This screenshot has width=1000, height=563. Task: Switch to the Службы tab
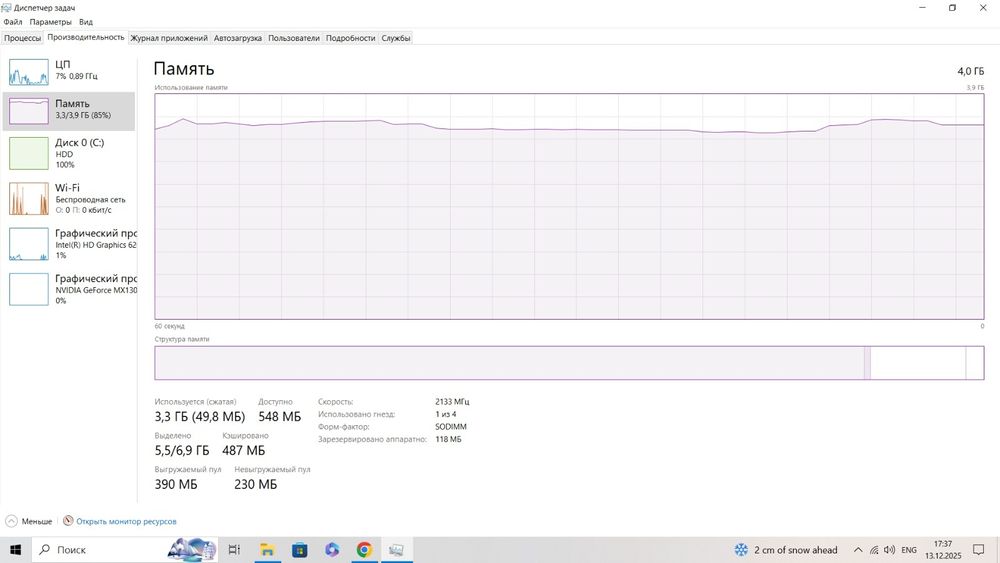[395, 38]
